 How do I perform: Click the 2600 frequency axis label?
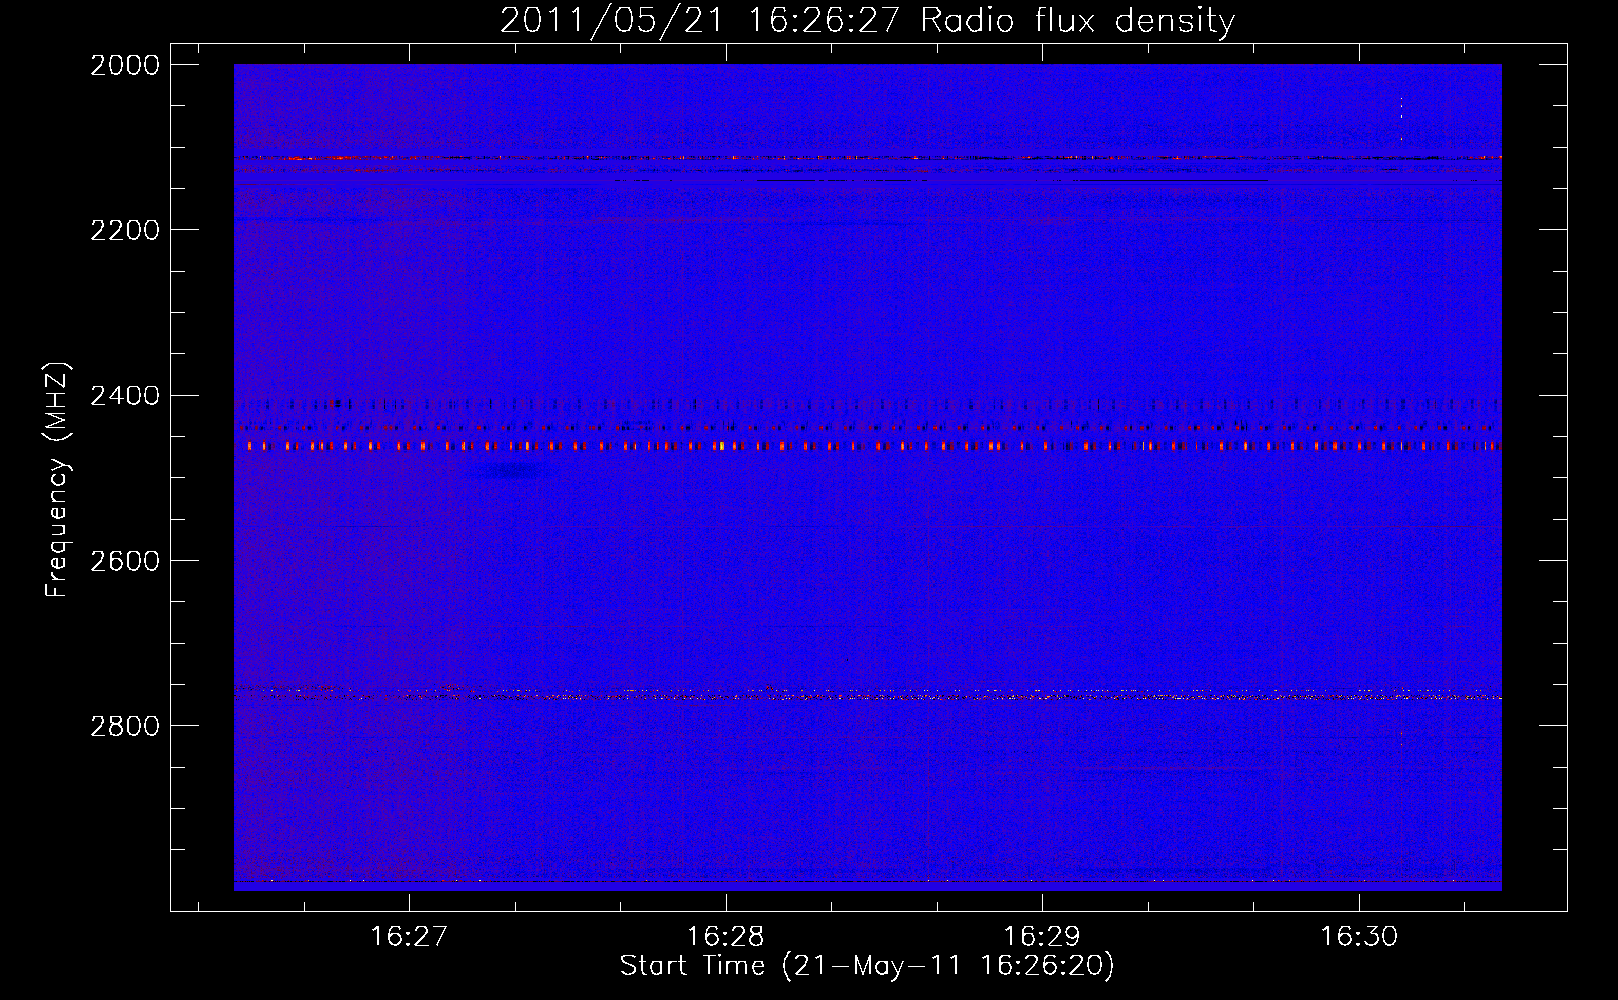(x=124, y=561)
